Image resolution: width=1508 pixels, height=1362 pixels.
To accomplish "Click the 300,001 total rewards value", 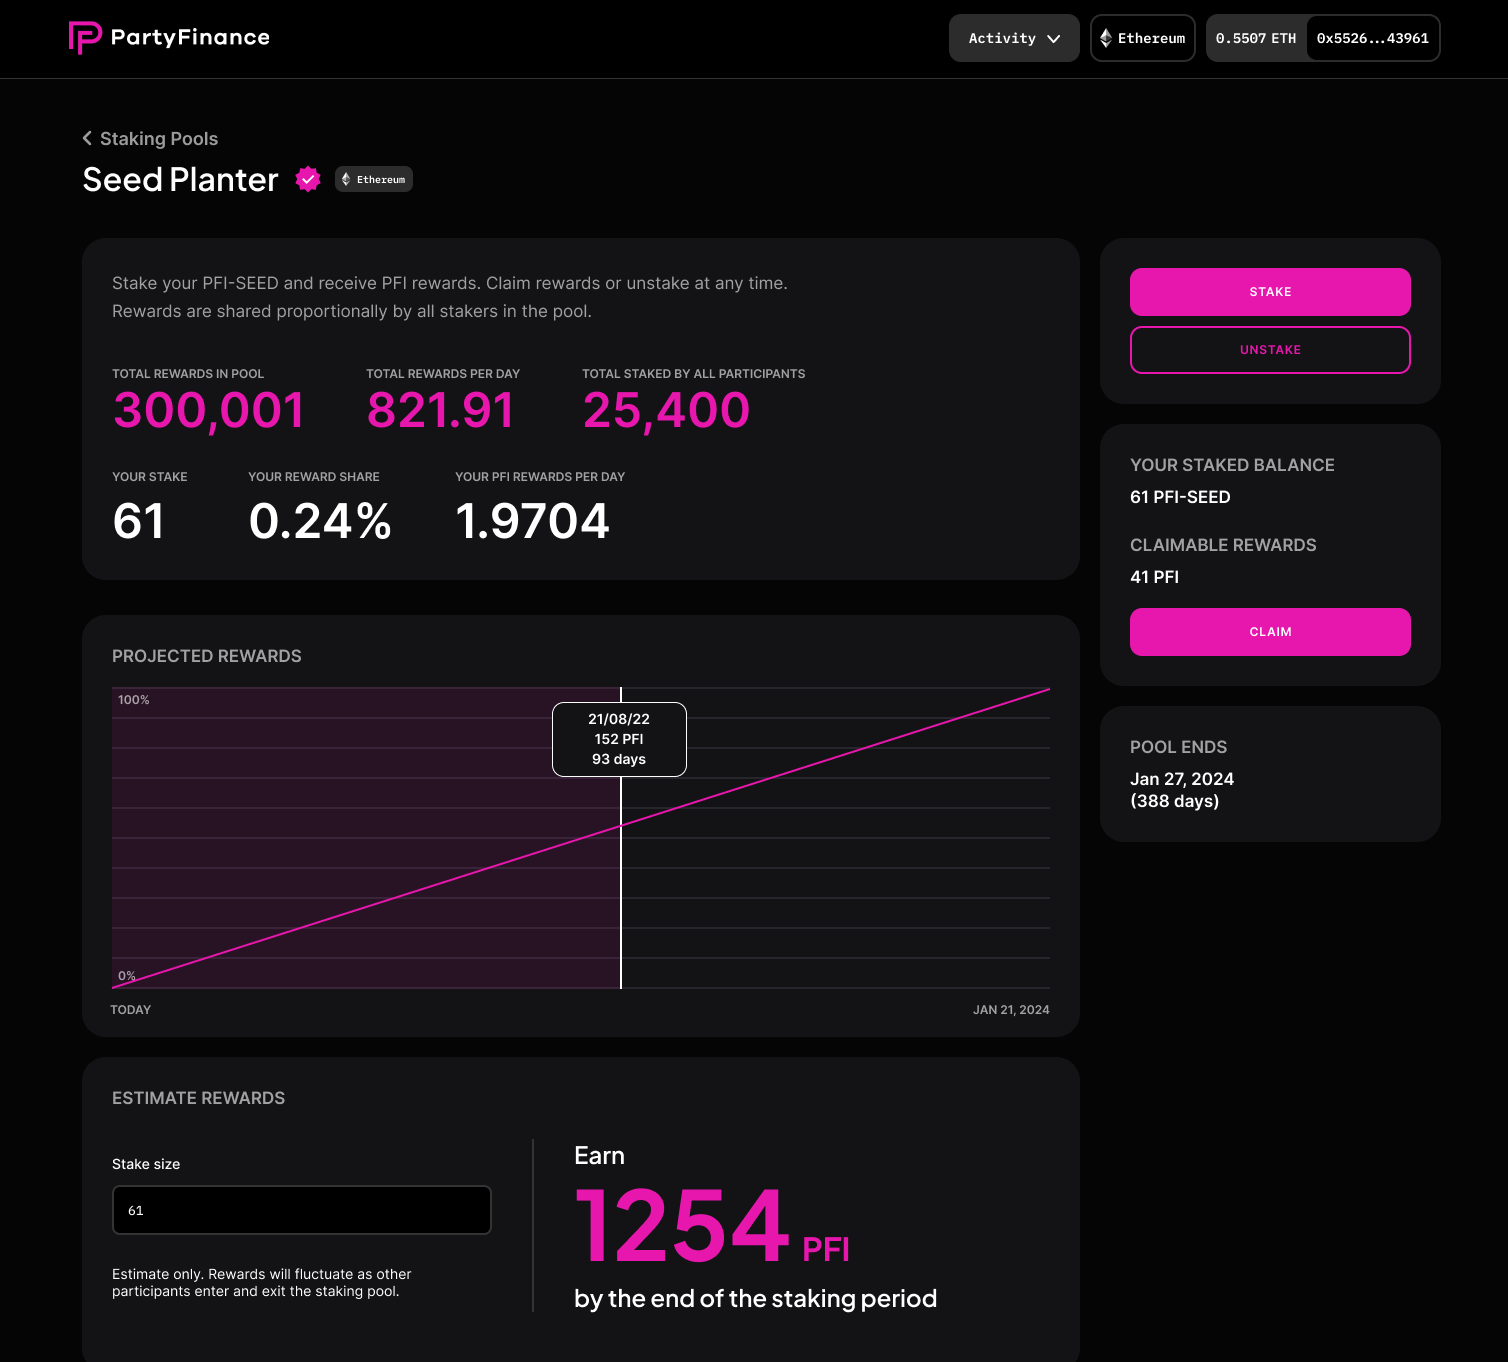I will tap(209, 410).
